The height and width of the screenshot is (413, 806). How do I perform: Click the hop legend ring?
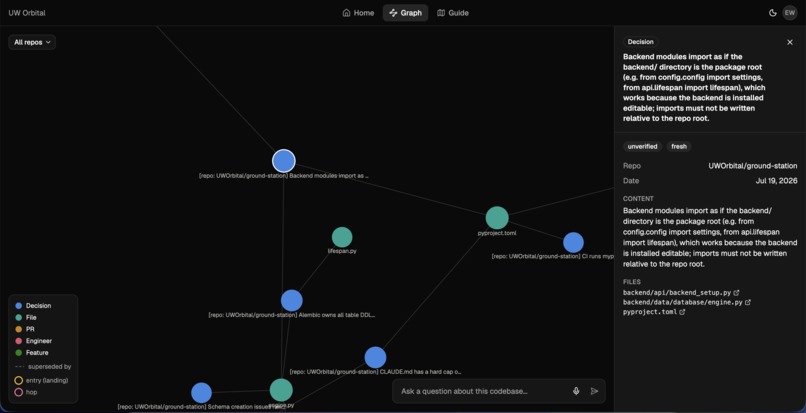click(x=19, y=392)
